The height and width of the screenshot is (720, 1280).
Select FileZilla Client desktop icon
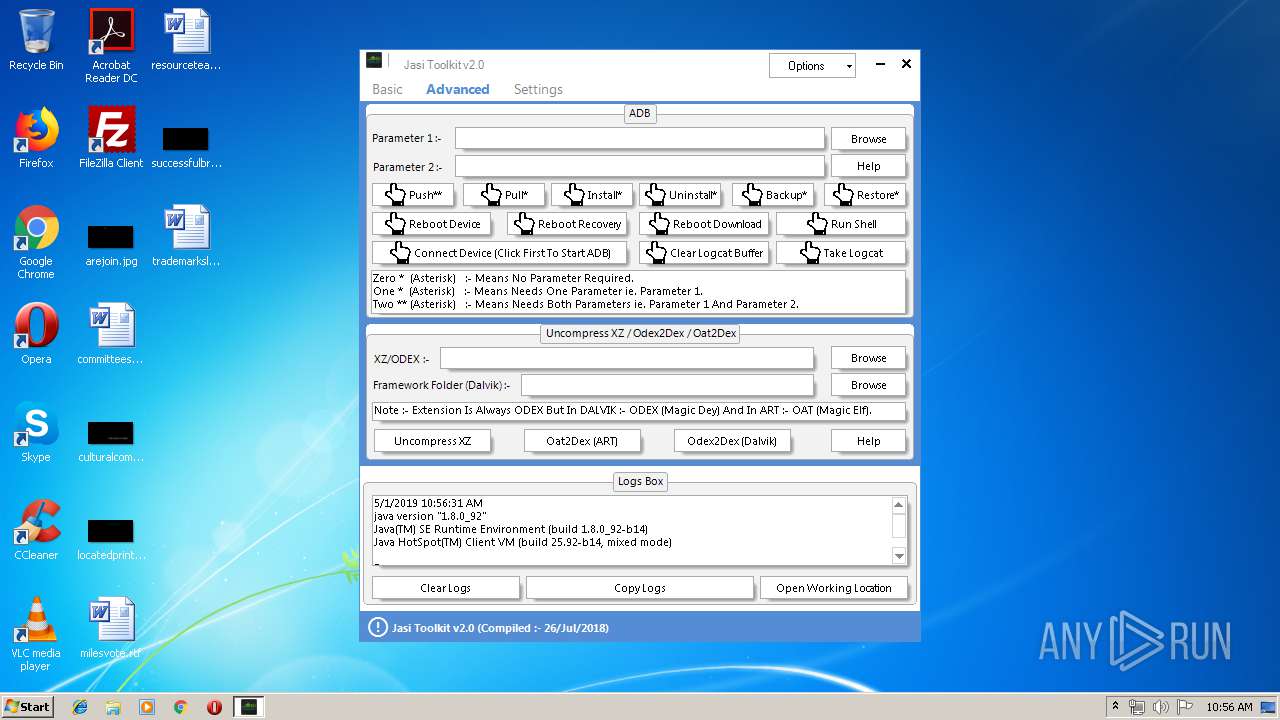tap(111, 138)
